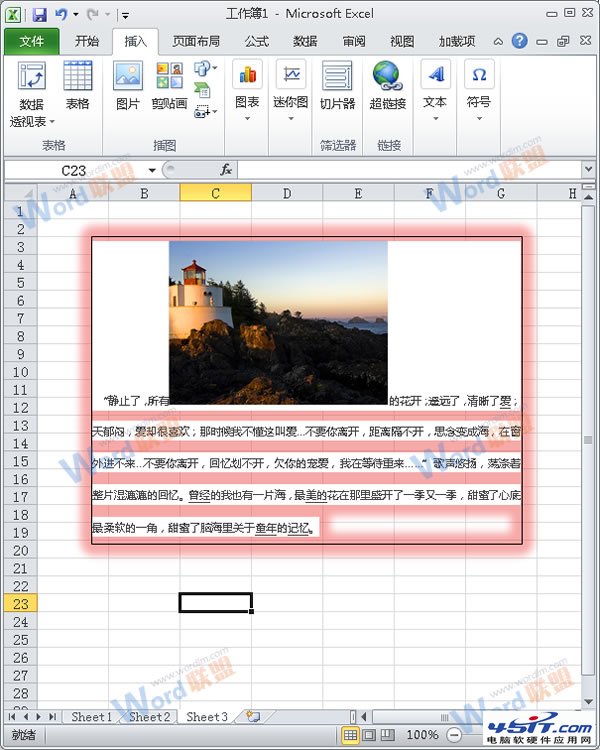600x750 pixels.
Task: Minimize the ribbon with the caret icon
Action: 498,42
